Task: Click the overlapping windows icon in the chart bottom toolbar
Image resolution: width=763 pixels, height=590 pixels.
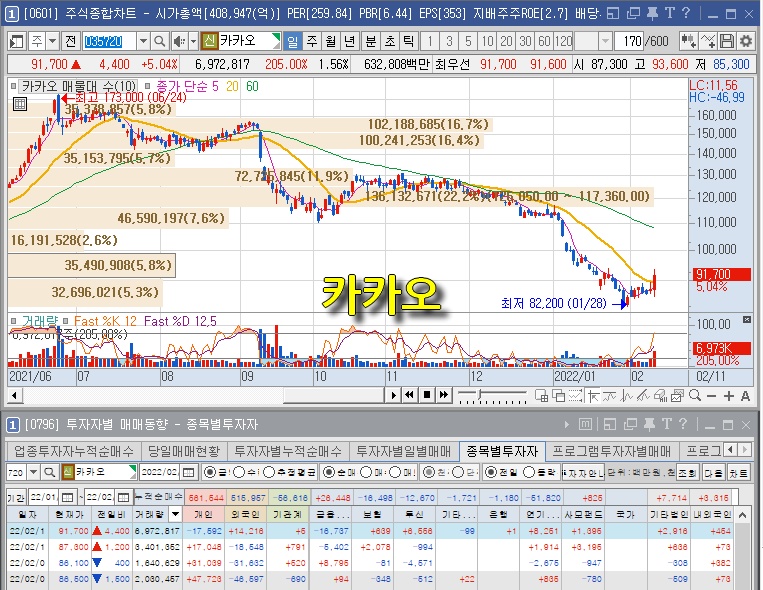Action: pyautogui.click(x=558, y=396)
